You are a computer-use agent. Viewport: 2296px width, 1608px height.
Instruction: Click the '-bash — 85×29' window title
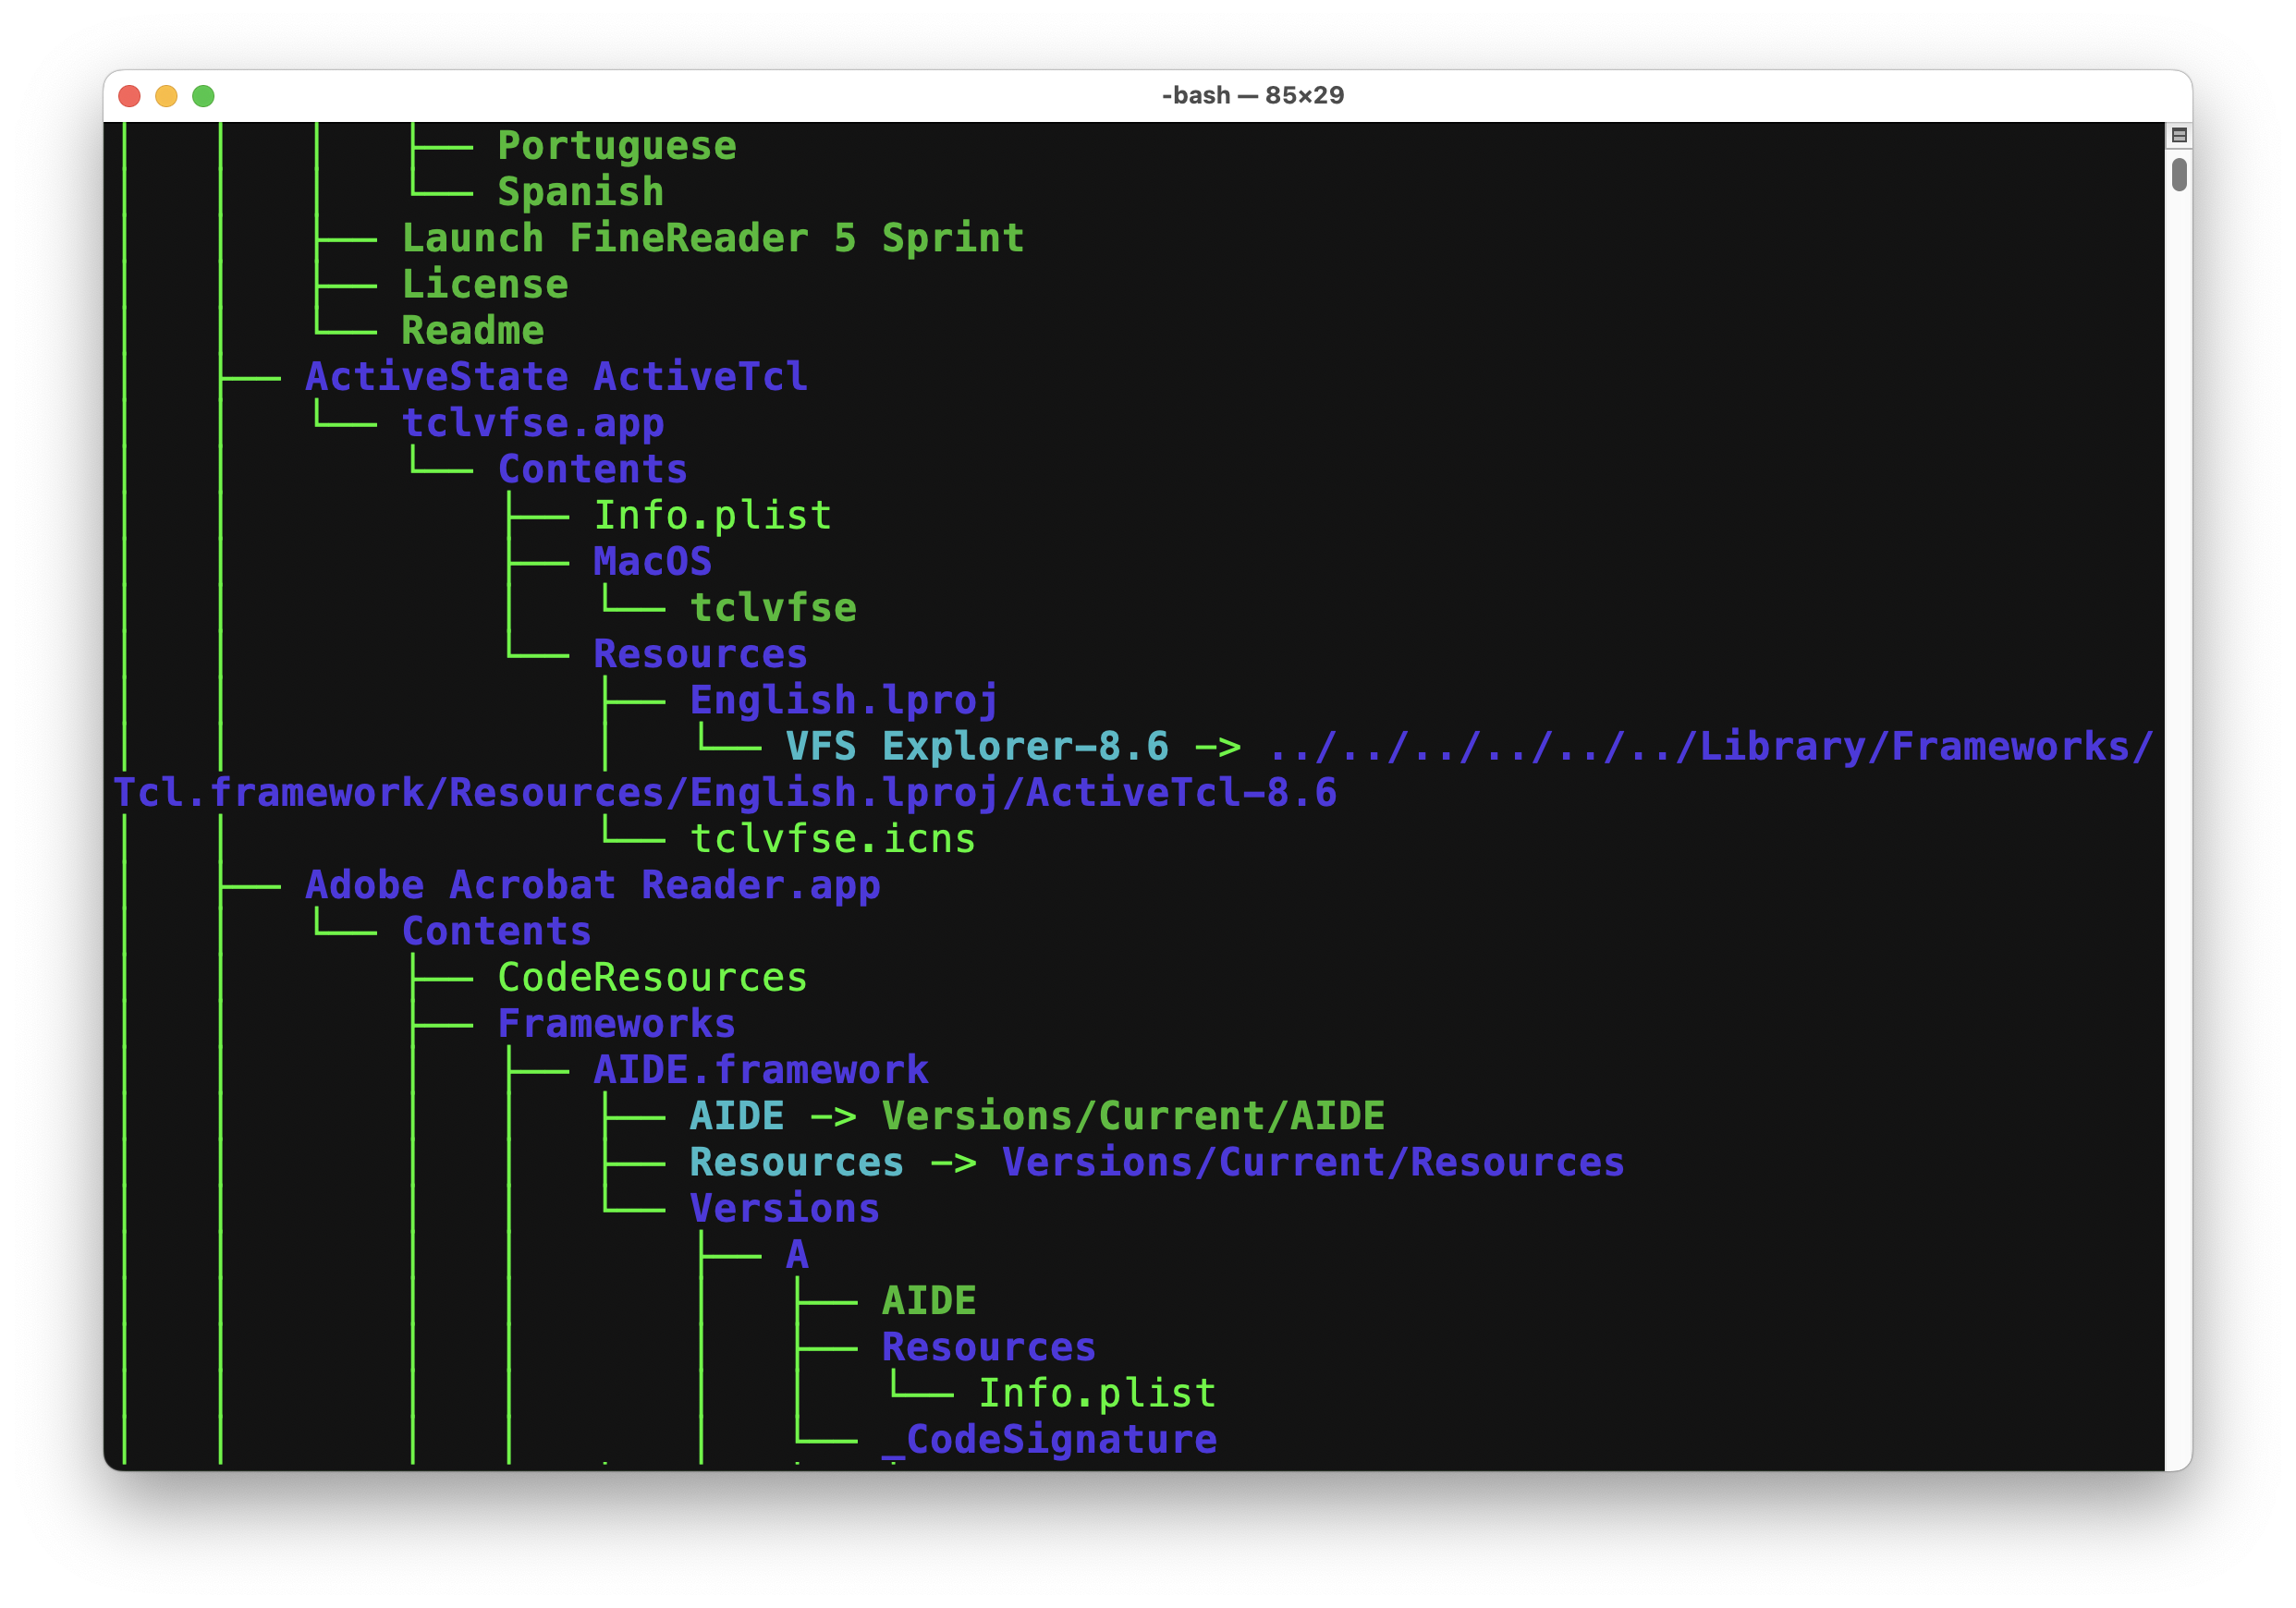coord(1252,95)
